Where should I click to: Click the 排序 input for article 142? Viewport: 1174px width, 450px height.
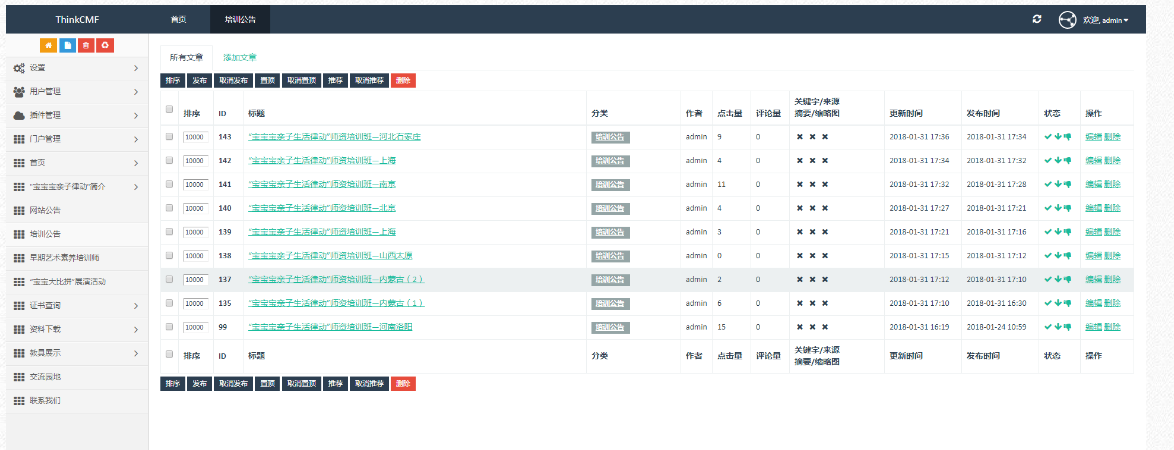pyautogui.click(x=195, y=160)
